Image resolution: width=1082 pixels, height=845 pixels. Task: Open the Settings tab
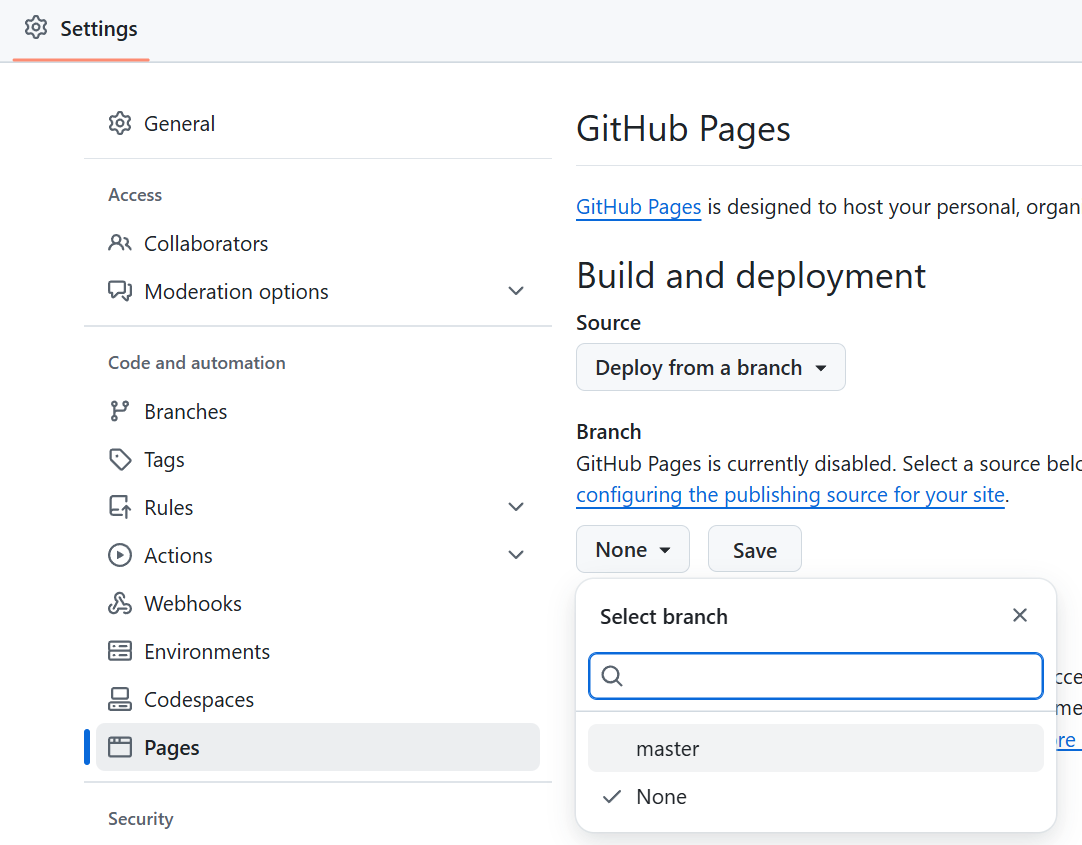click(x=81, y=29)
